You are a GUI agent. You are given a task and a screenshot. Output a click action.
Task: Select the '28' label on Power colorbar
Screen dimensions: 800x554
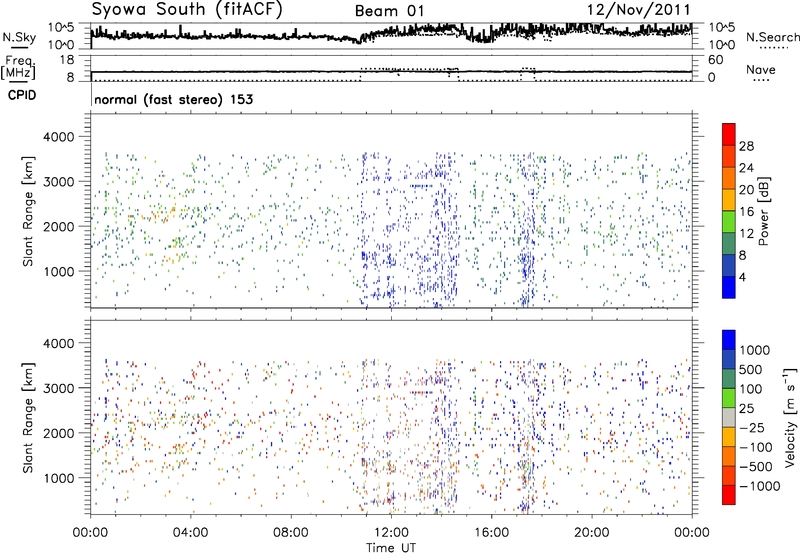746,146
